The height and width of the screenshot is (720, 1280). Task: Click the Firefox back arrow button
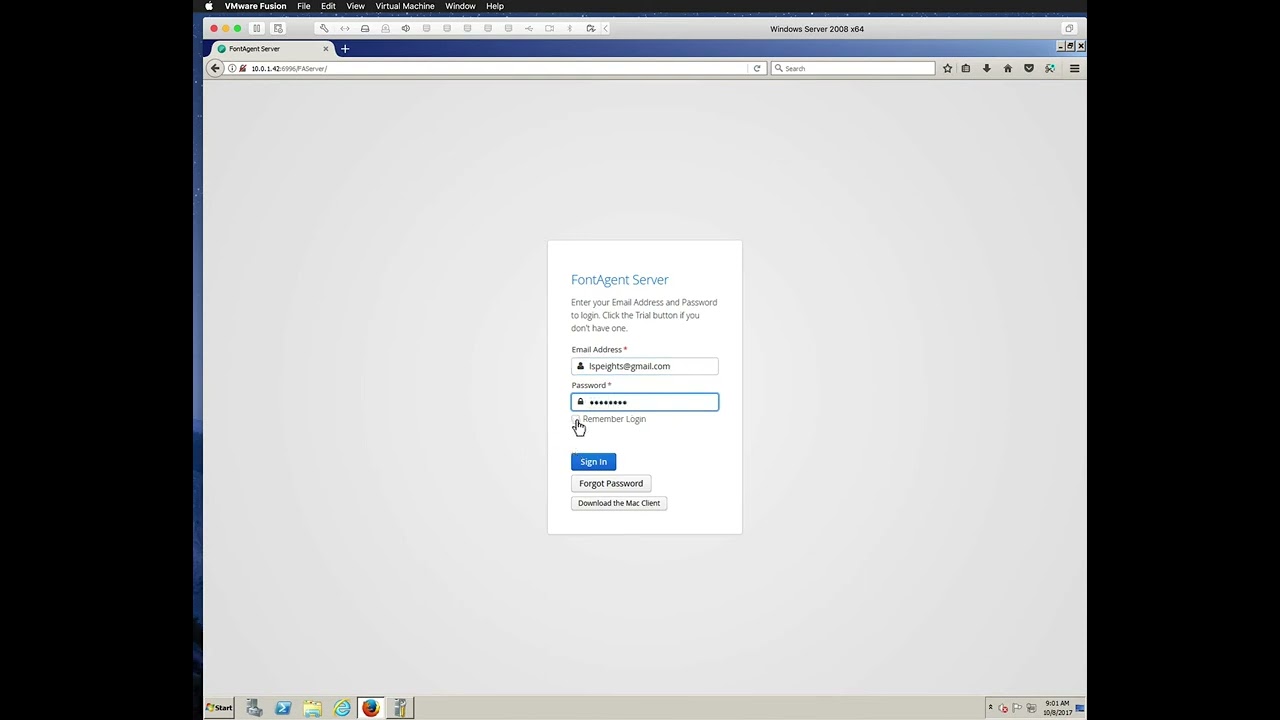click(x=214, y=68)
